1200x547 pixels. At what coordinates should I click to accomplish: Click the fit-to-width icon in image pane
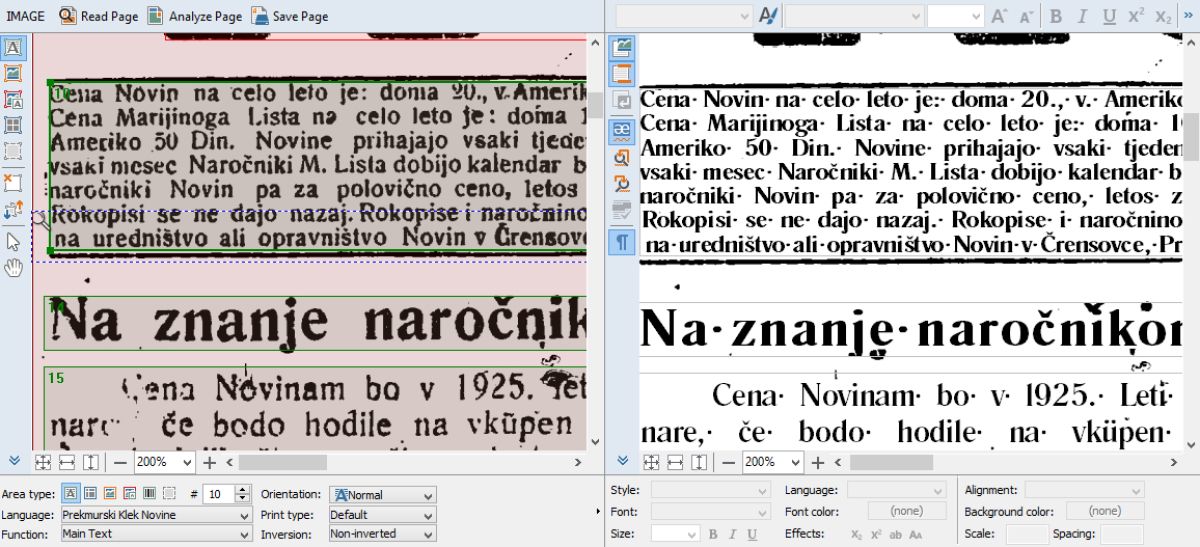(x=67, y=463)
